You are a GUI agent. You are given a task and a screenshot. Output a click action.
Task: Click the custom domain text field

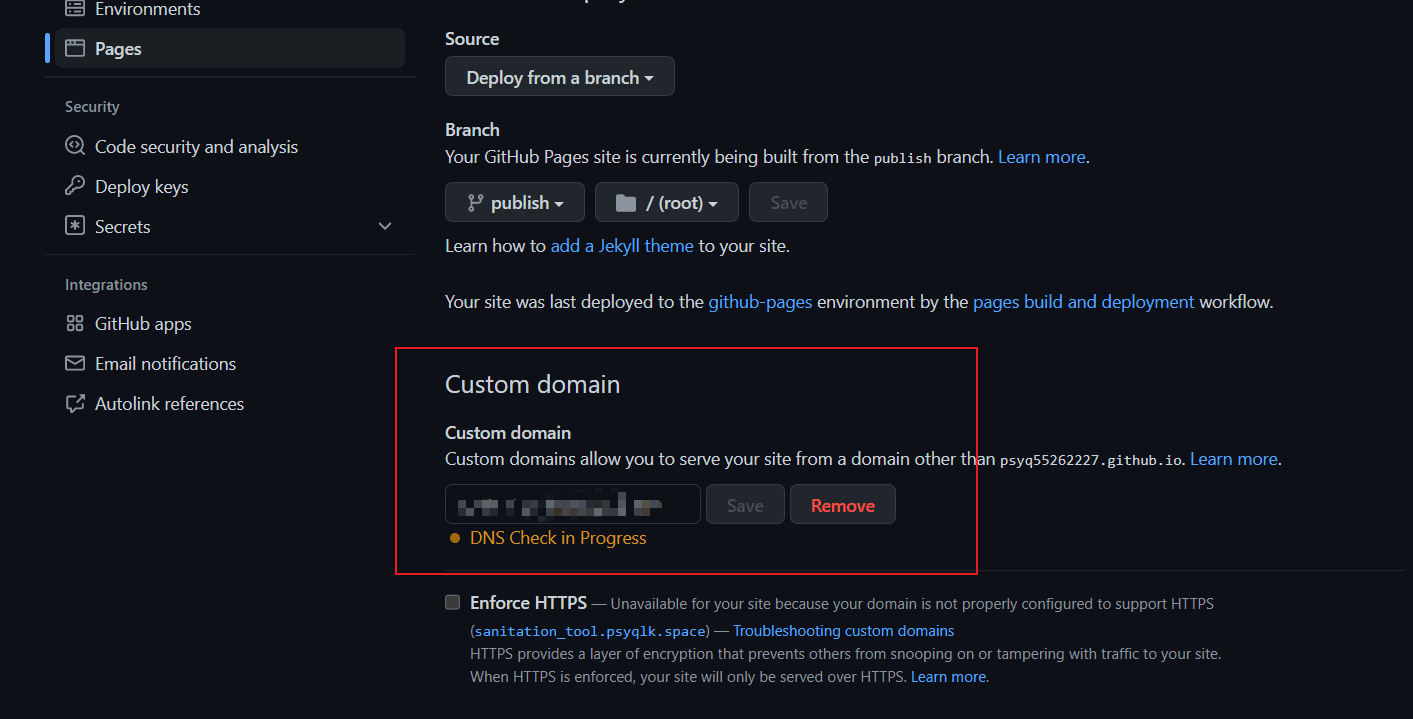point(572,505)
